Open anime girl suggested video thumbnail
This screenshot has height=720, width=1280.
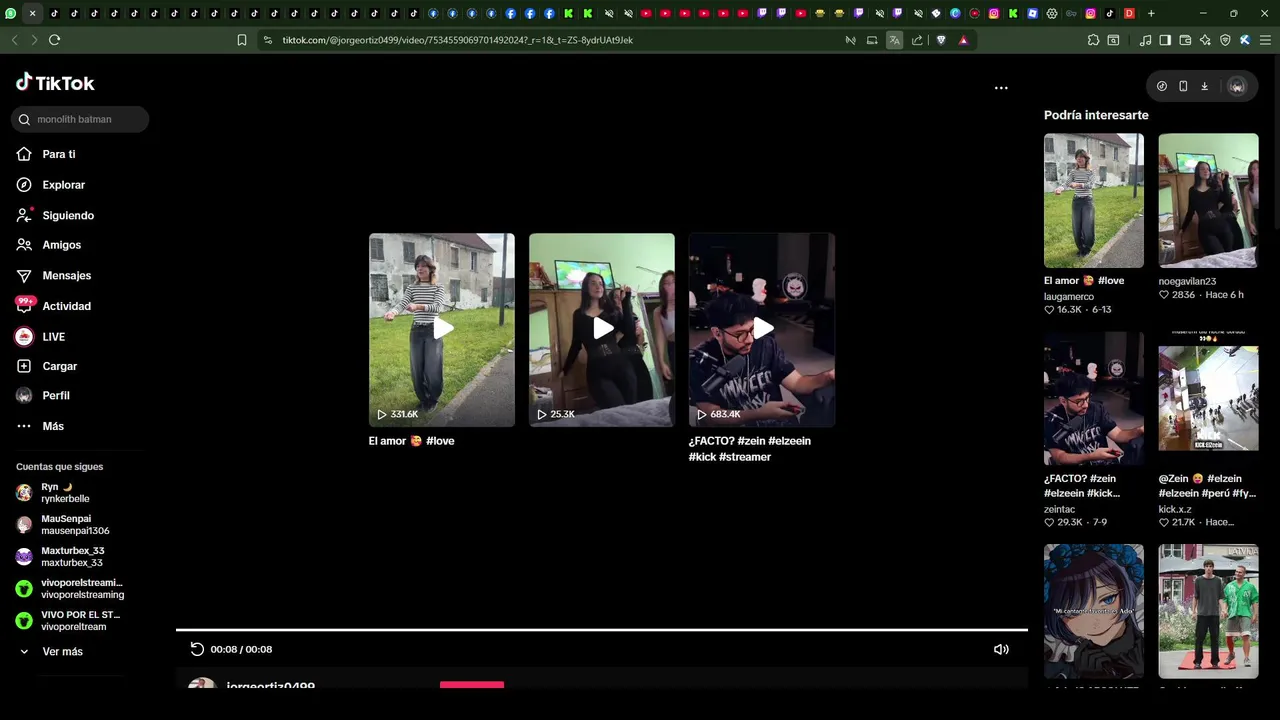coord(1094,611)
